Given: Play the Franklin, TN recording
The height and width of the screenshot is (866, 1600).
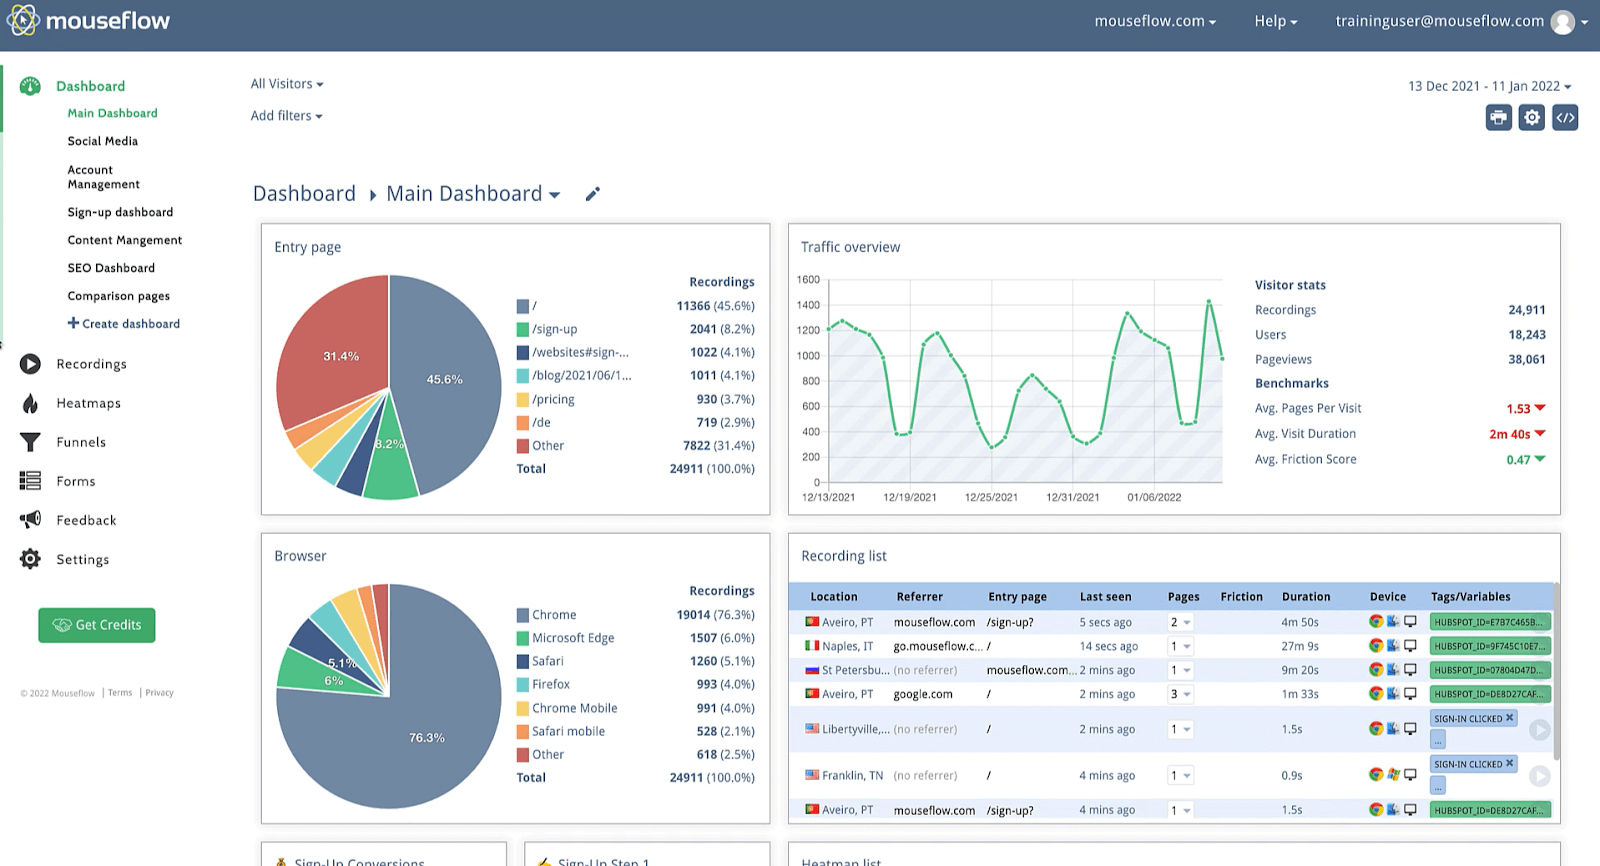Looking at the screenshot, I should click(x=1540, y=776).
